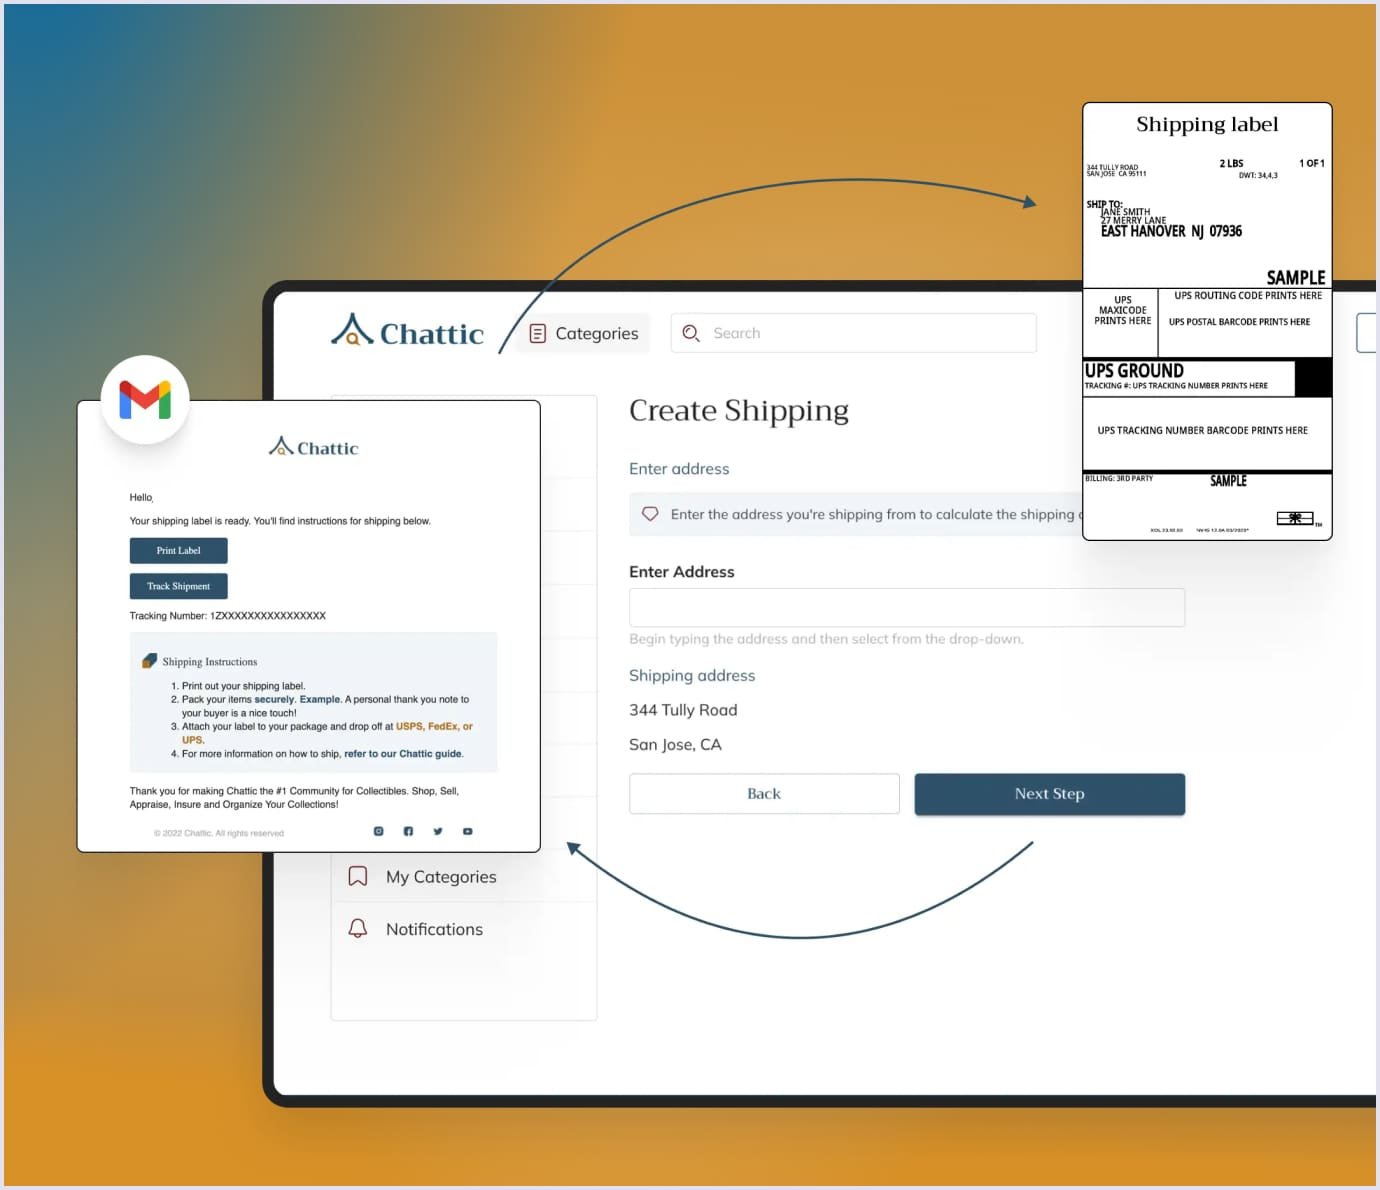Open Notifications in the sidebar
The width and height of the screenshot is (1380, 1190).
click(464, 929)
